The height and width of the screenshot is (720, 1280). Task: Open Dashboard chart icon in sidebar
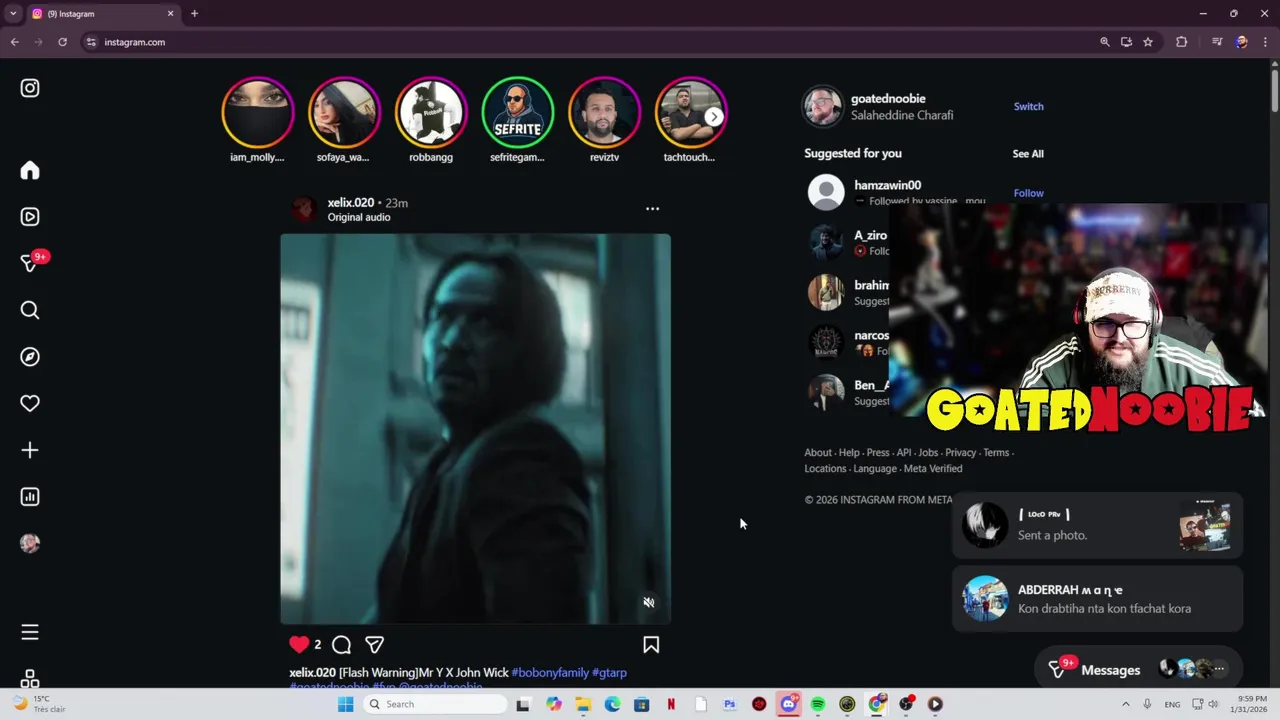click(x=30, y=497)
